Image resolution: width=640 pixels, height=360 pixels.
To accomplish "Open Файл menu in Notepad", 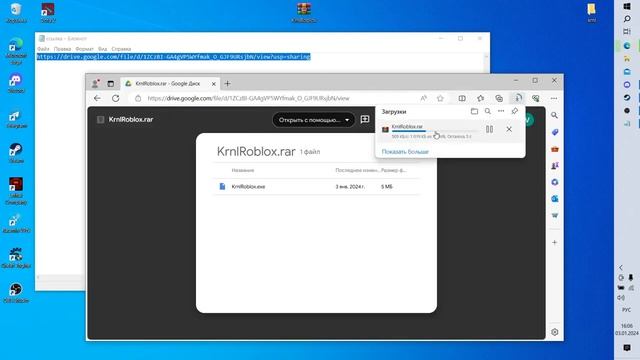I will [x=43, y=49].
